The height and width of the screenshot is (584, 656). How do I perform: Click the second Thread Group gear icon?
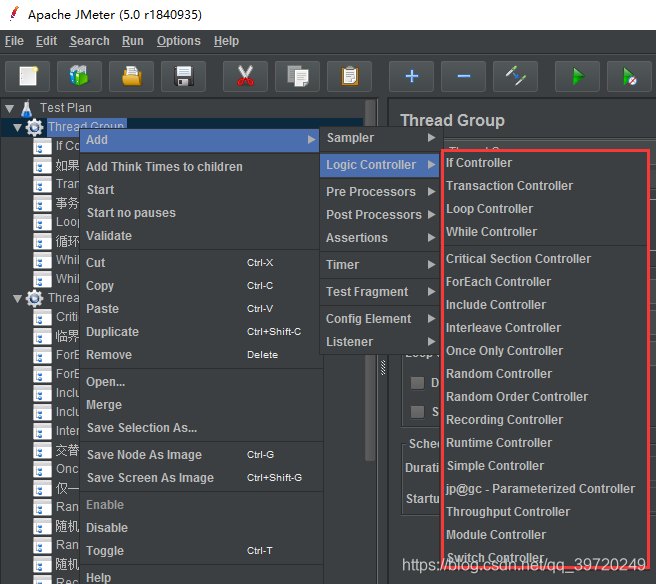point(34,298)
